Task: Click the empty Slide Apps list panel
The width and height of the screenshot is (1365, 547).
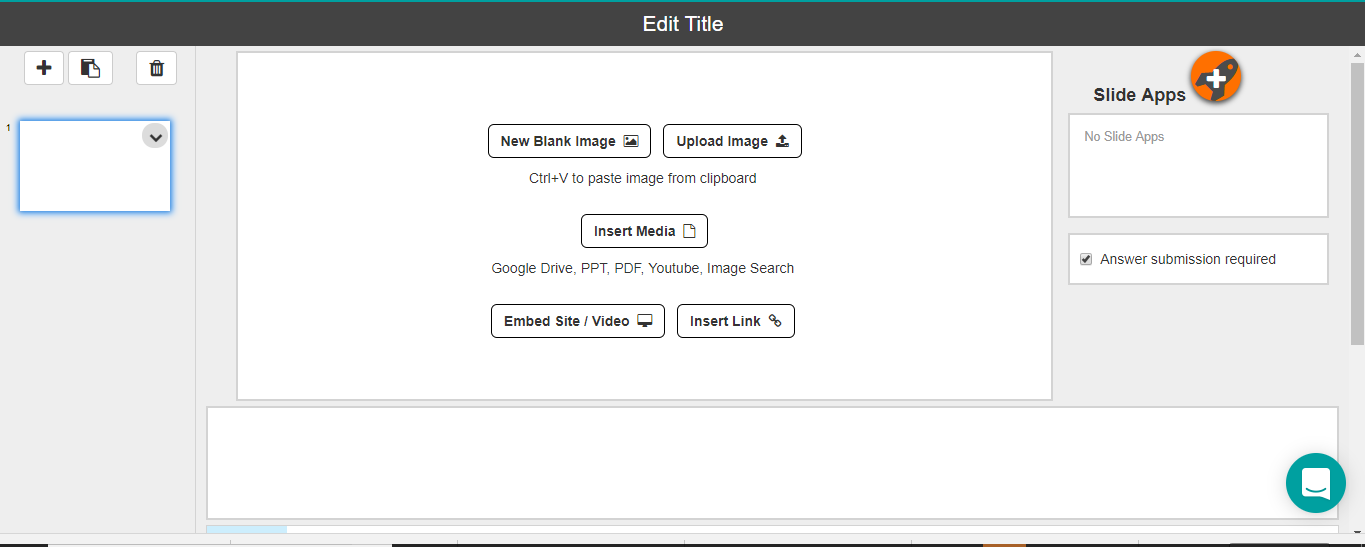Action: (1198, 165)
